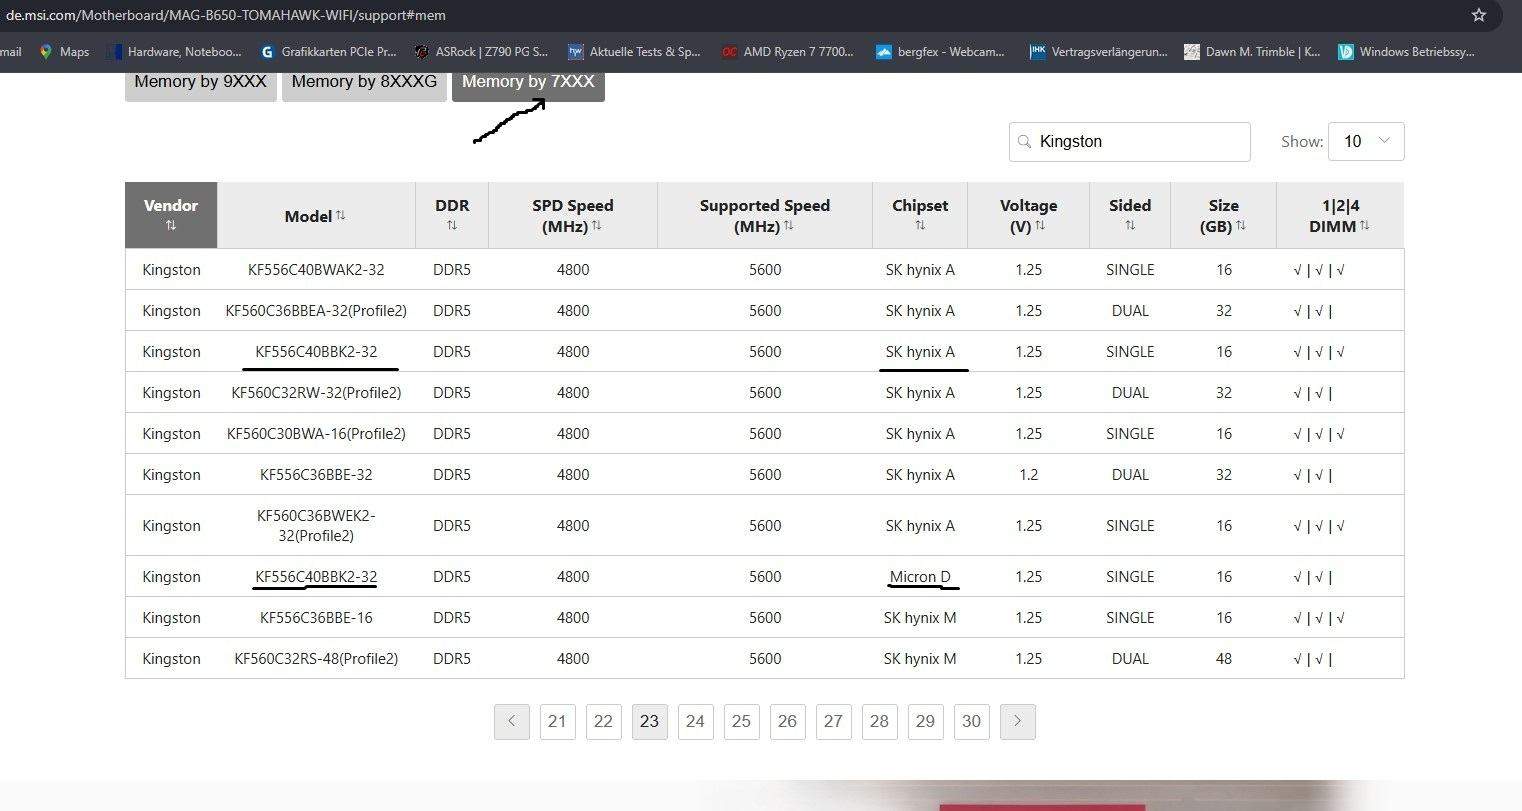Go to page 21

pyautogui.click(x=558, y=721)
